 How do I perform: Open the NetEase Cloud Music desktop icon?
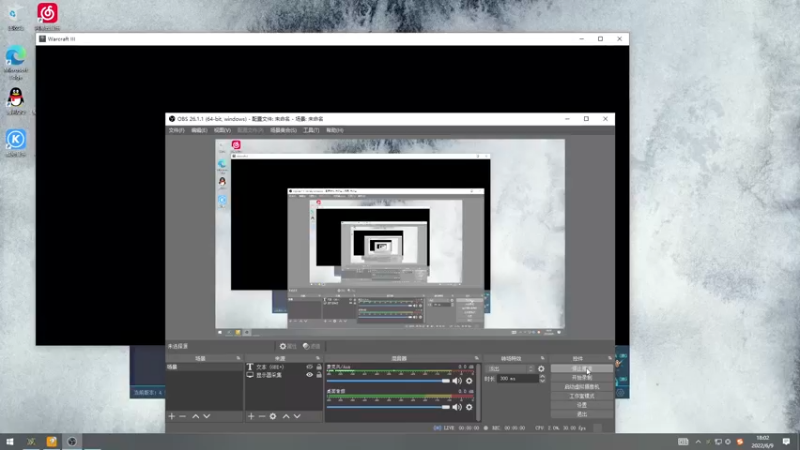(x=47, y=15)
